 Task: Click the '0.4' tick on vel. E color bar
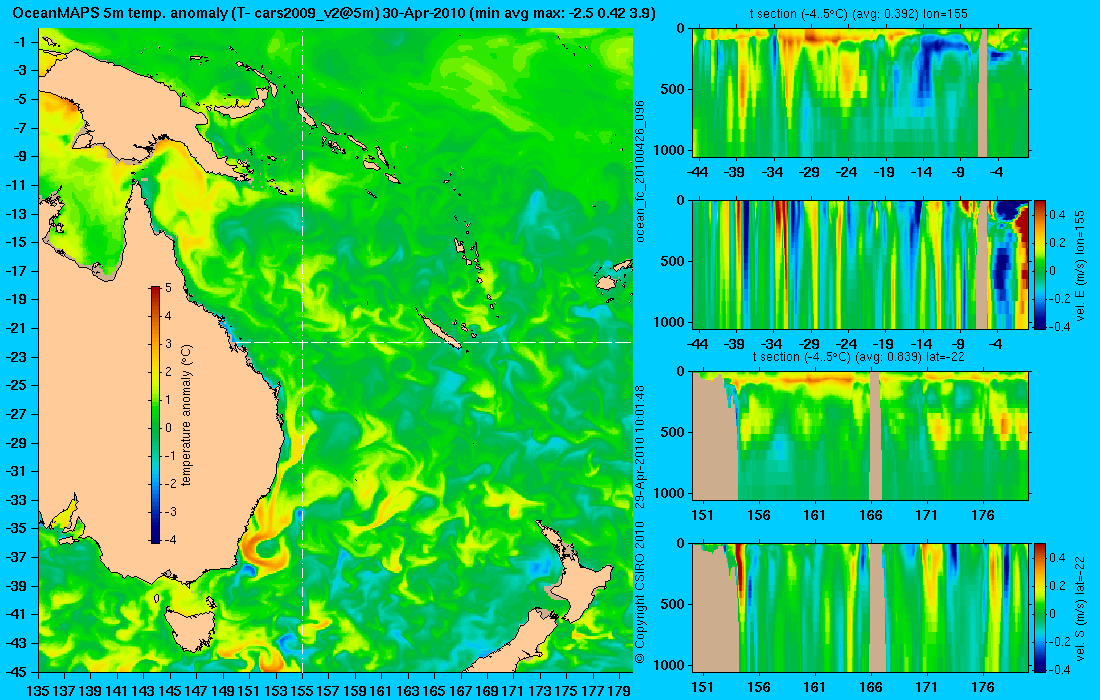click(x=1057, y=214)
